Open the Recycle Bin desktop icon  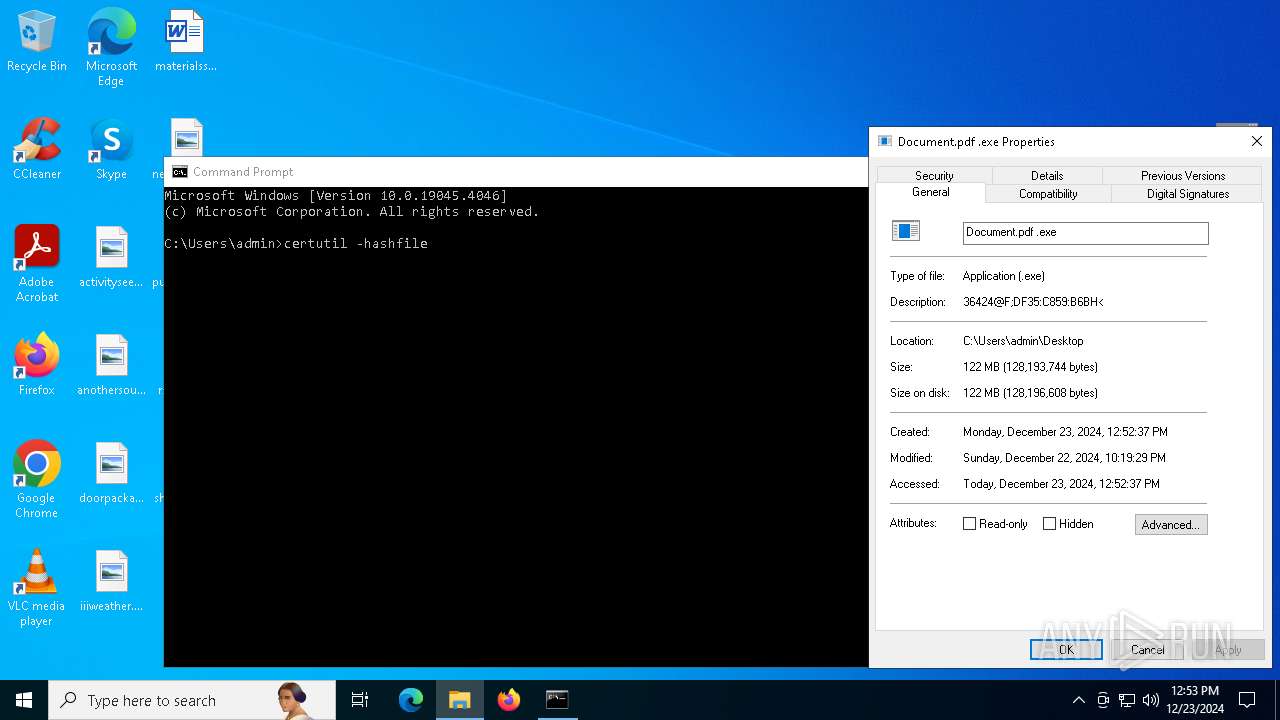(37, 42)
